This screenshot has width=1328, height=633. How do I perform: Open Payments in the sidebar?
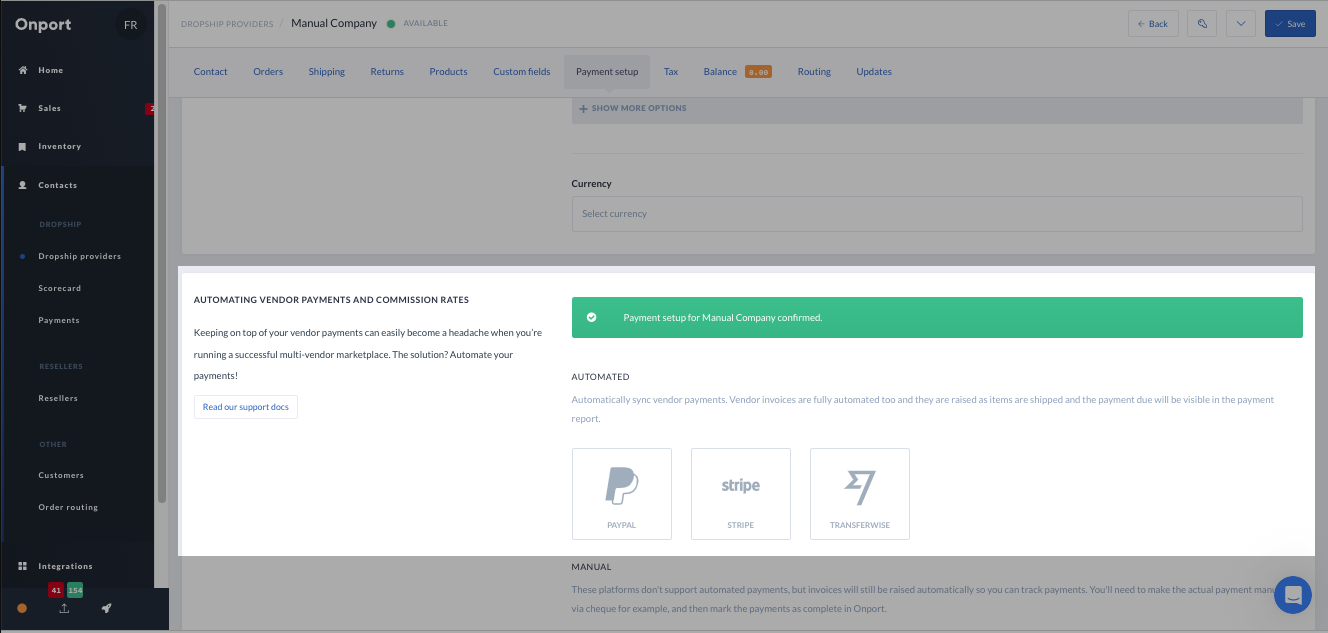(x=58, y=320)
